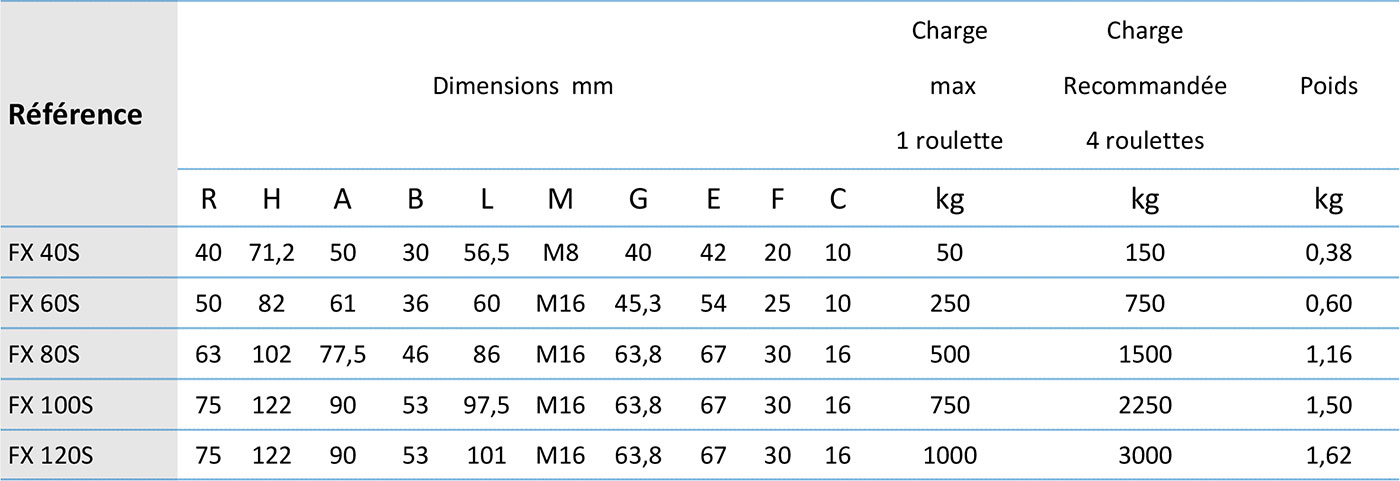Select the 3000 recommended load cell

point(1144,456)
